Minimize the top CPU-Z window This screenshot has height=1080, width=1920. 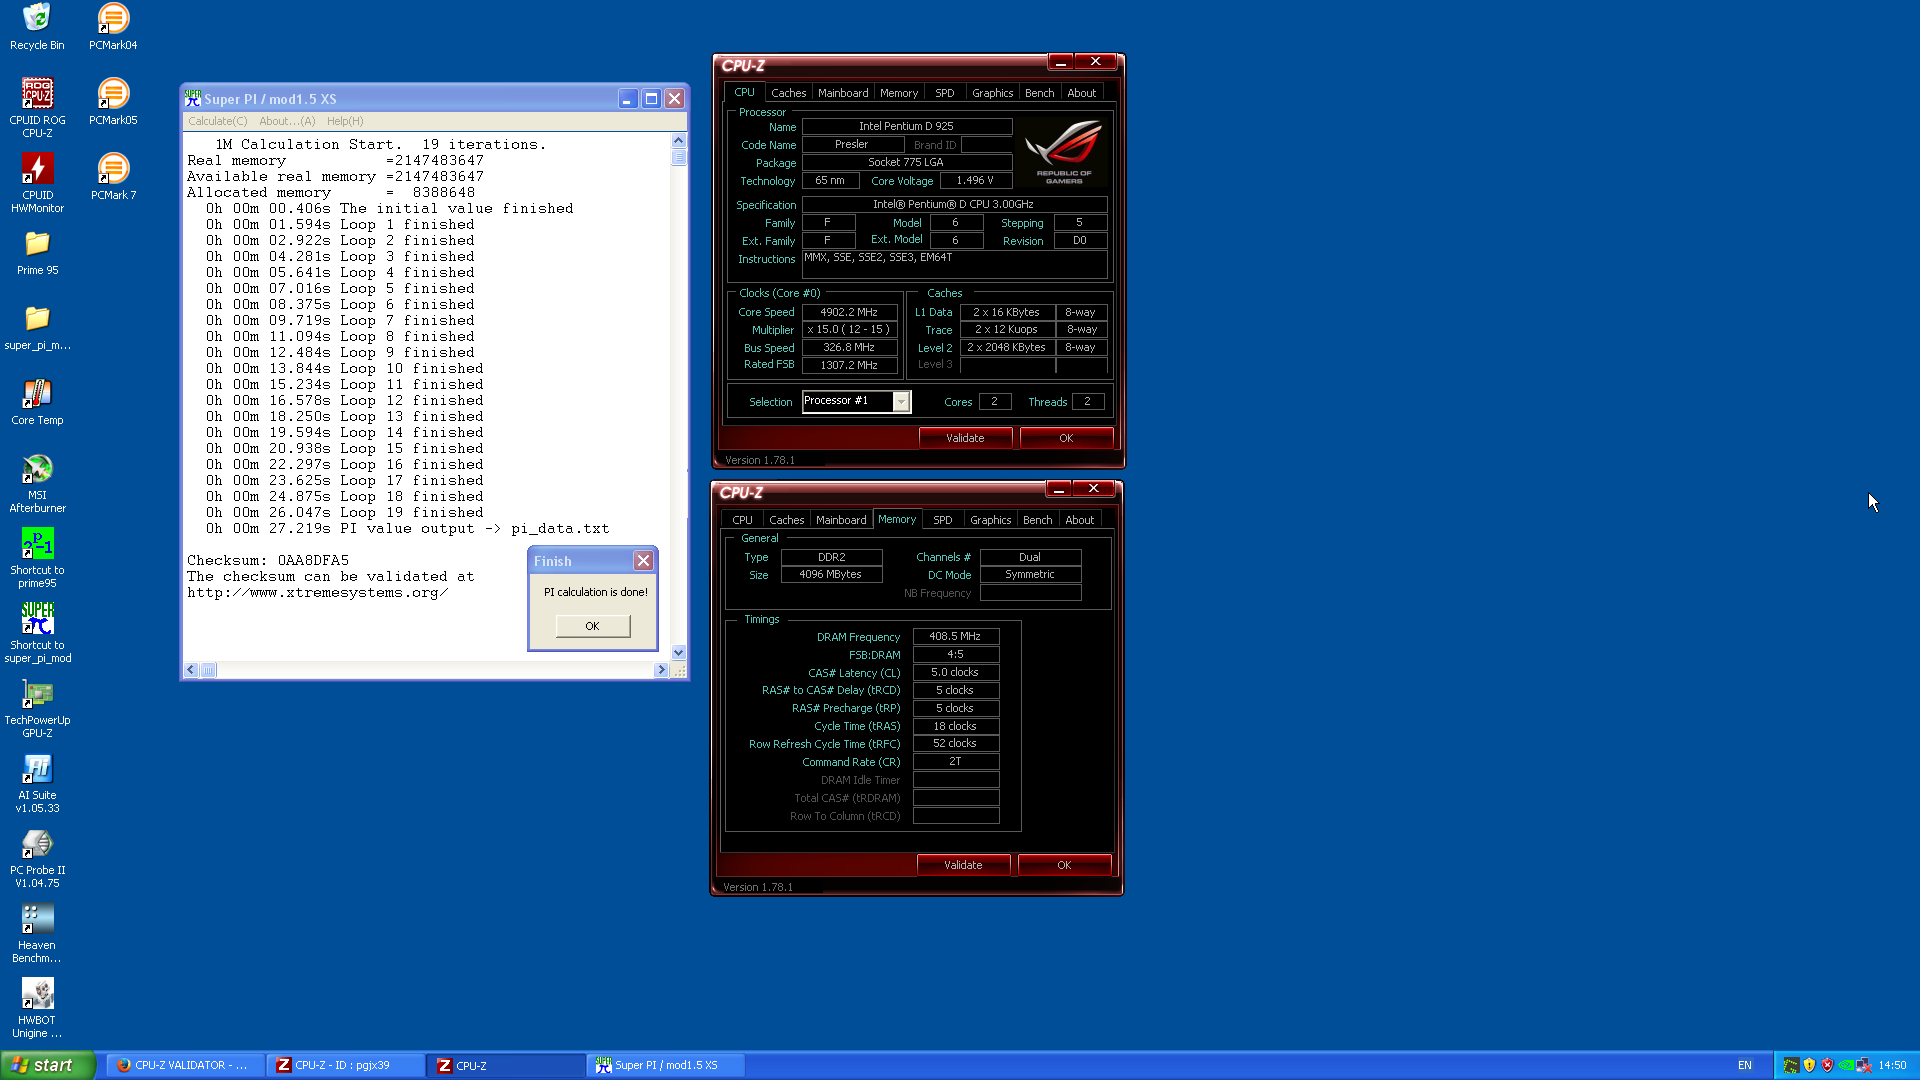click(1060, 62)
